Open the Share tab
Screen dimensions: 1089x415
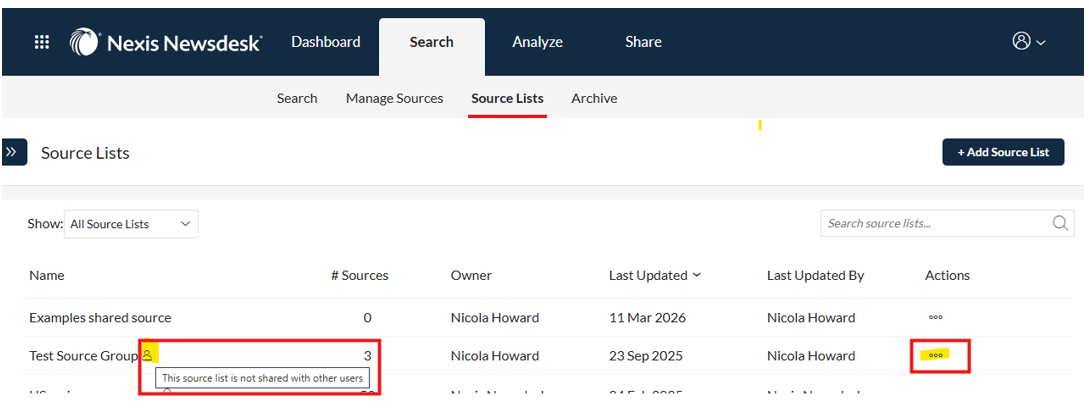pyautogui.click(x=643, y=42)
